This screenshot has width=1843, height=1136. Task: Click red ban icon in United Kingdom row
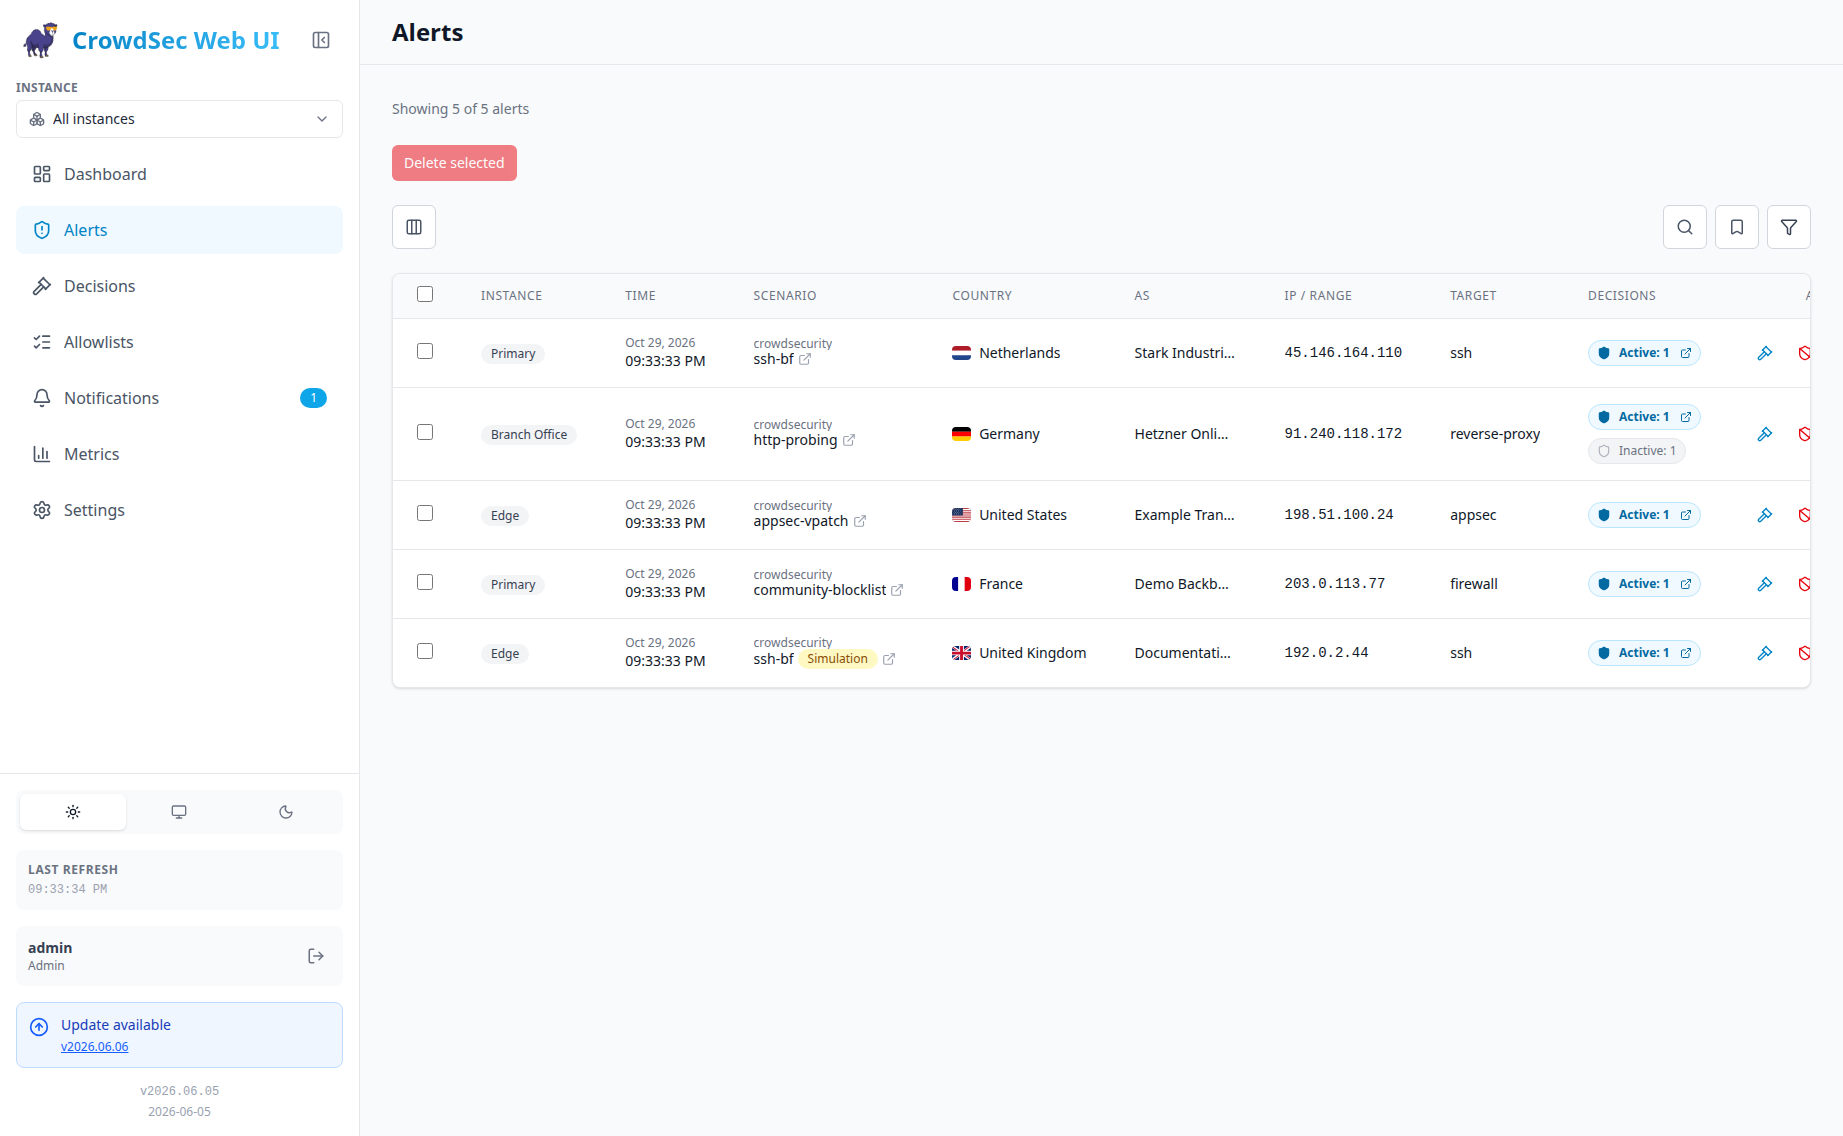[1804, 653]
